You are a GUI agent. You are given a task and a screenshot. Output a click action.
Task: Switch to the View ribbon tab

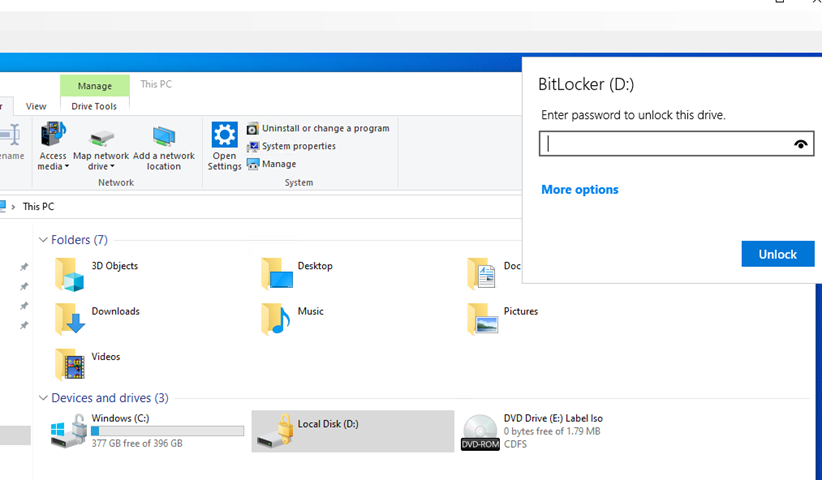pos(36,106)
